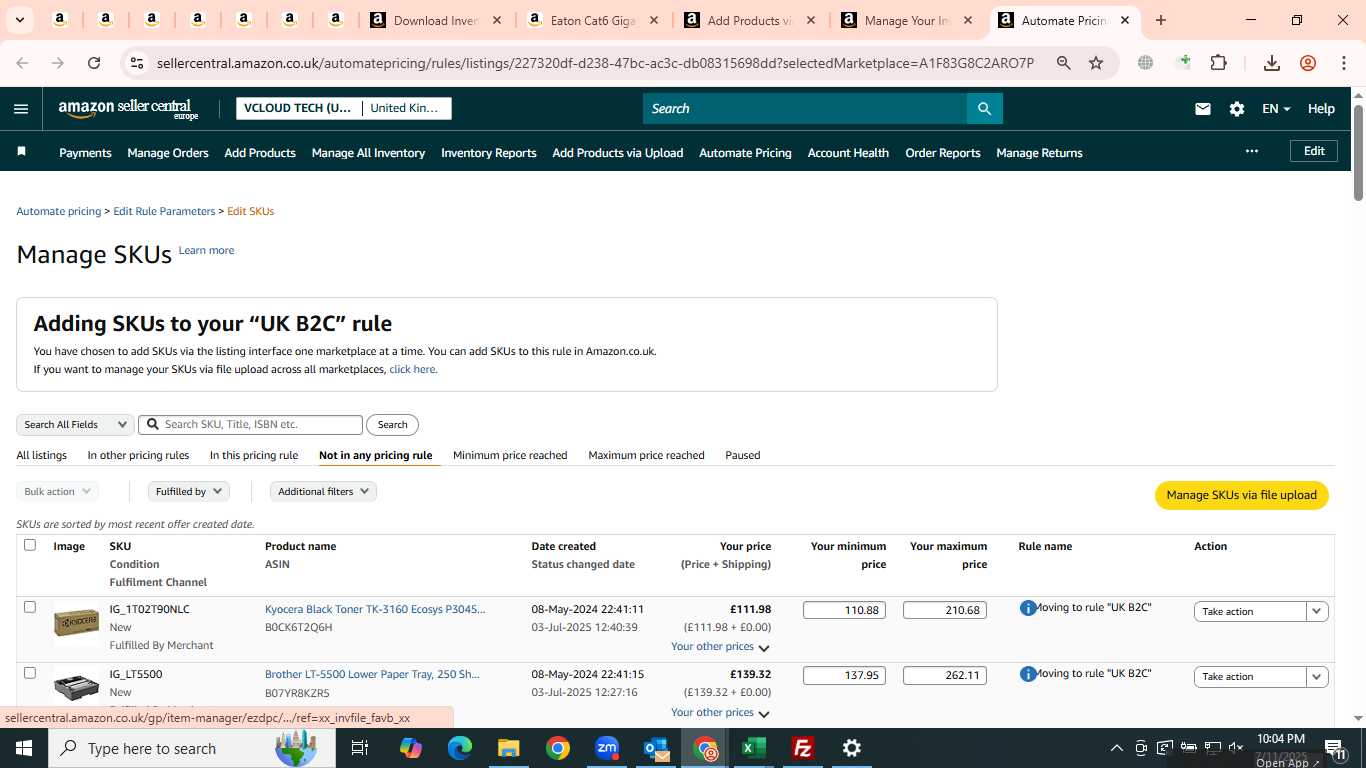Tick checkbox for SKU IG_1T02T90NLC
Image resolution: width=1366 pixels, height=768 pixels.
pyautogui.click(x=30, y=607)
